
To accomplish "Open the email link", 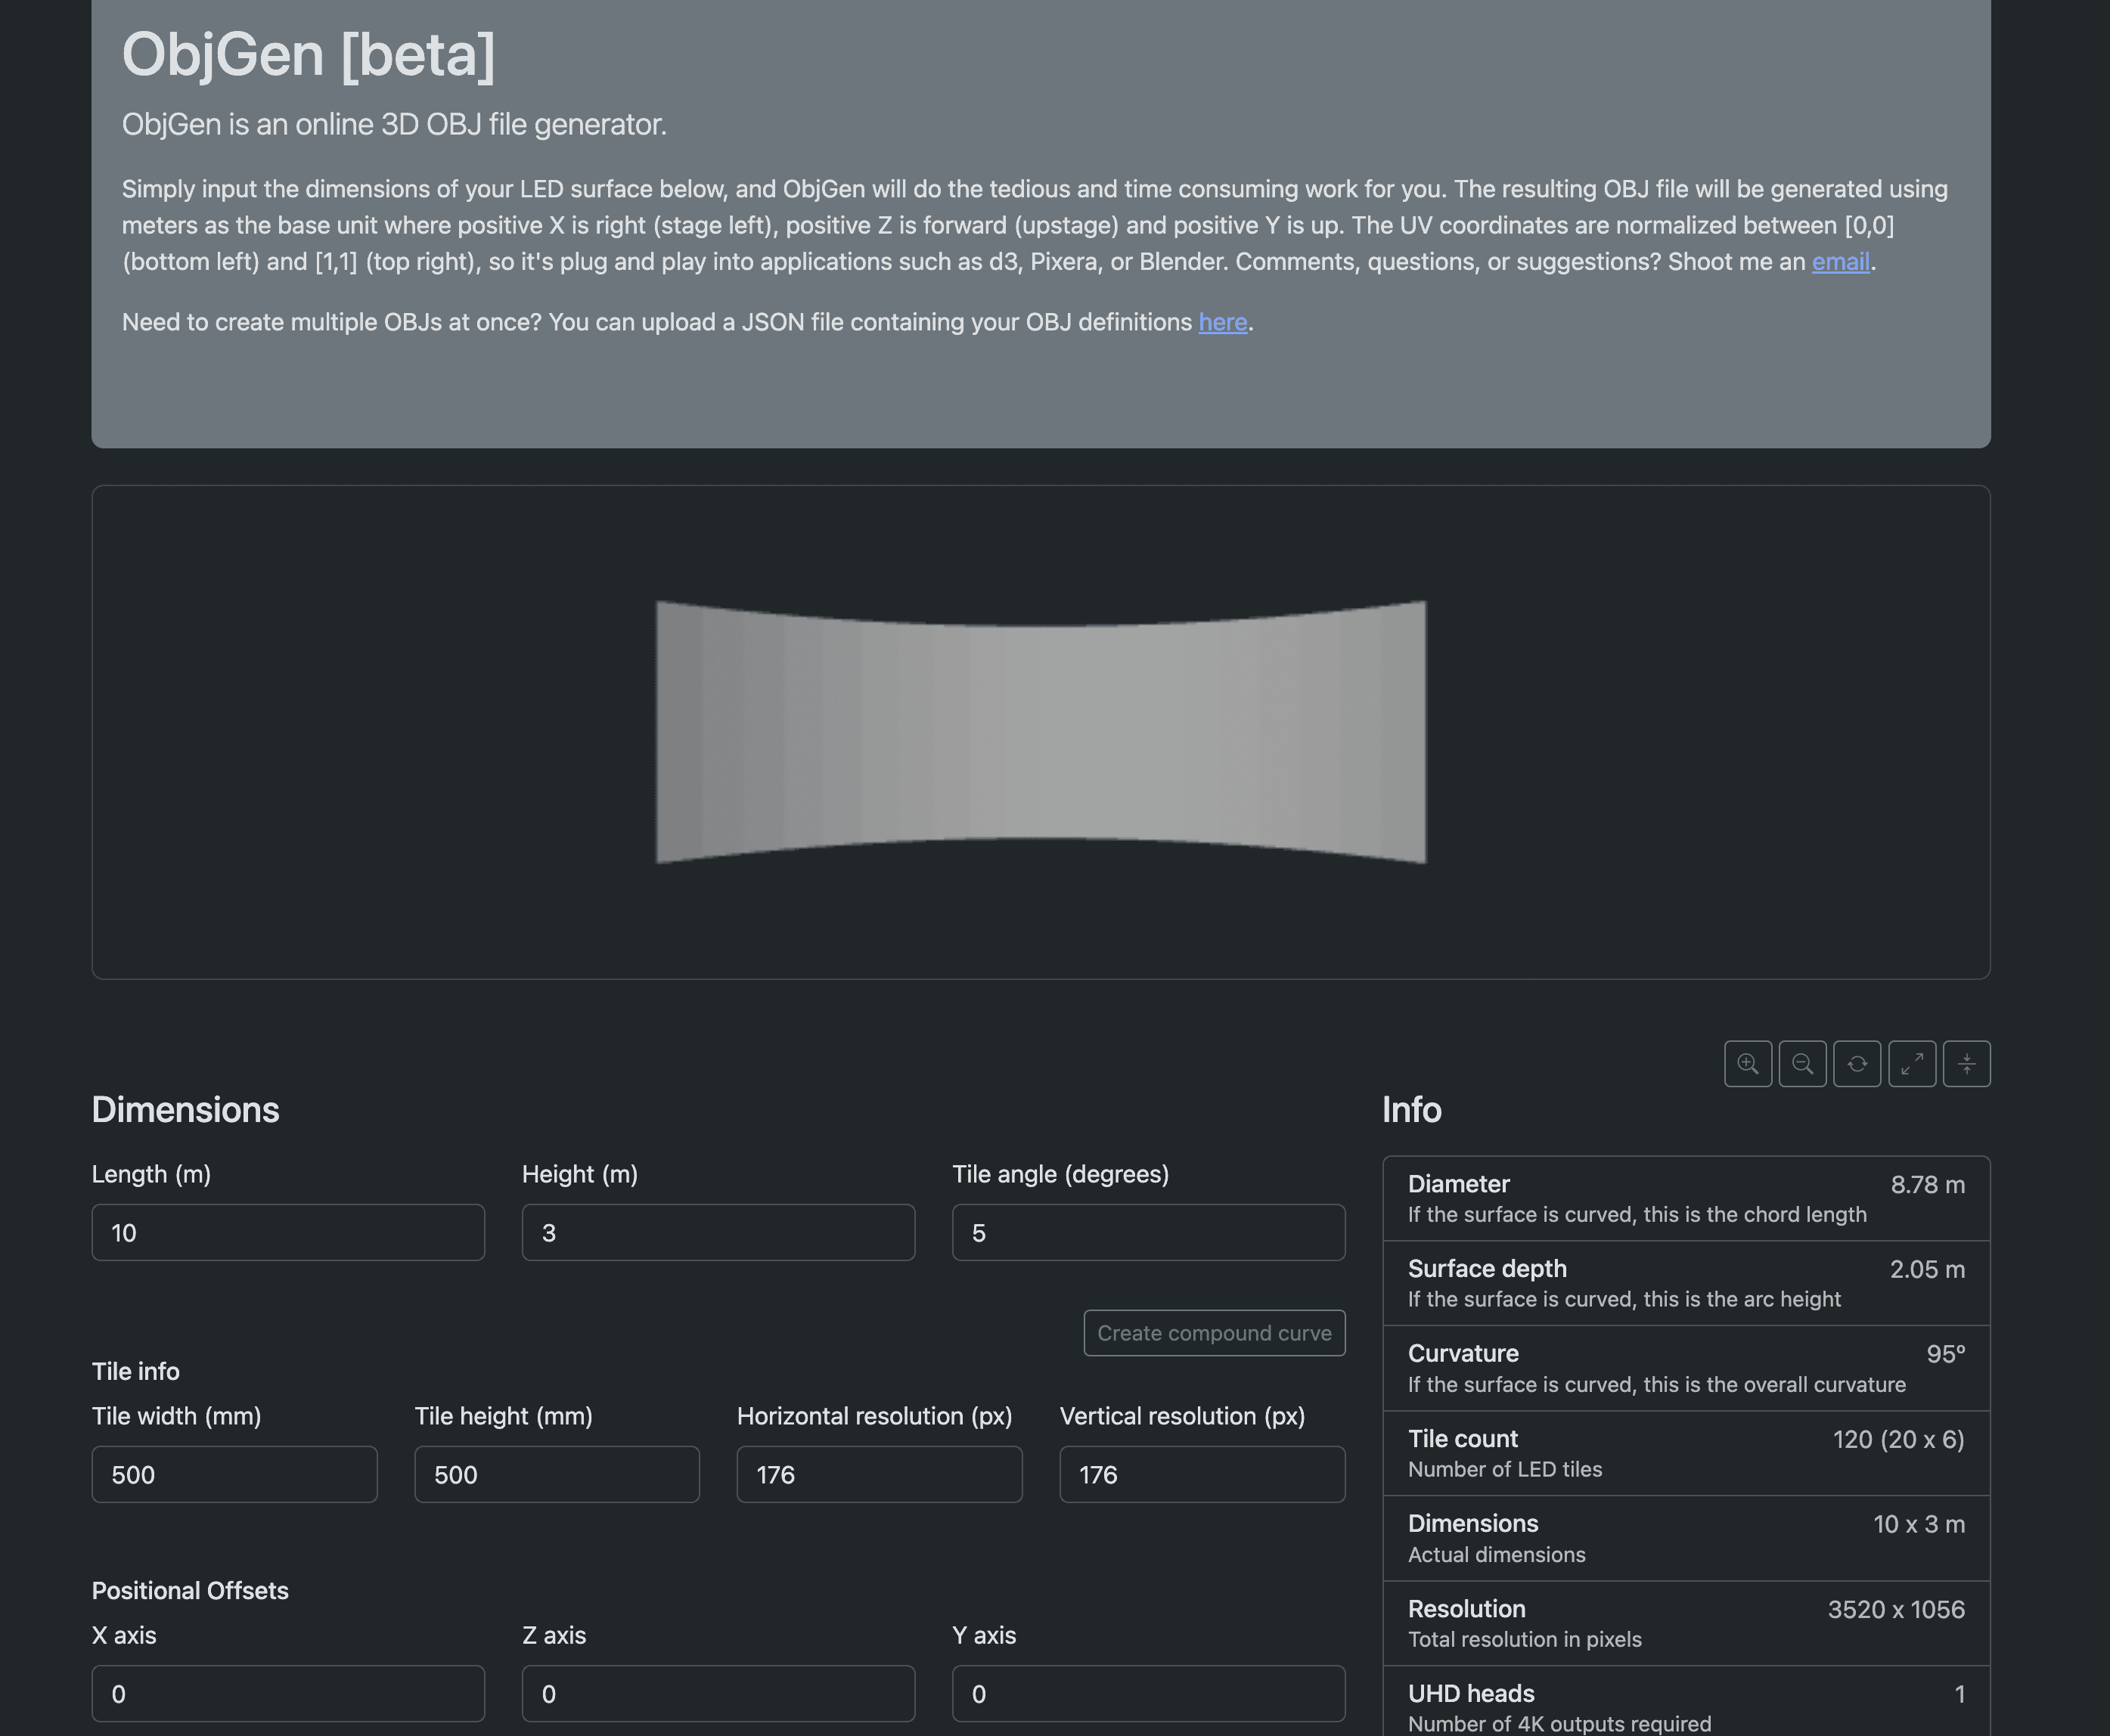I will [1840, 262].
